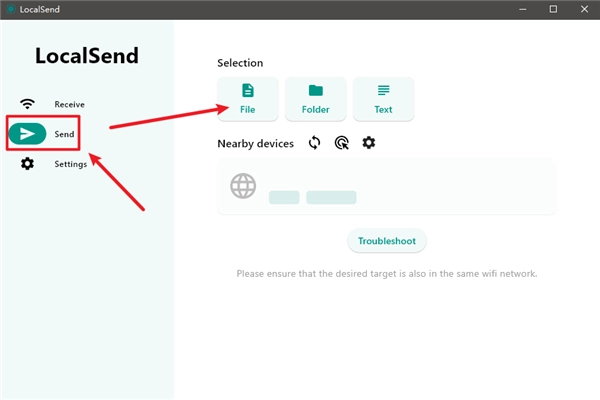This screenshot has width=600, height=400.
Task: Select the Send tab in sidebar
Action: coord(50,134)
